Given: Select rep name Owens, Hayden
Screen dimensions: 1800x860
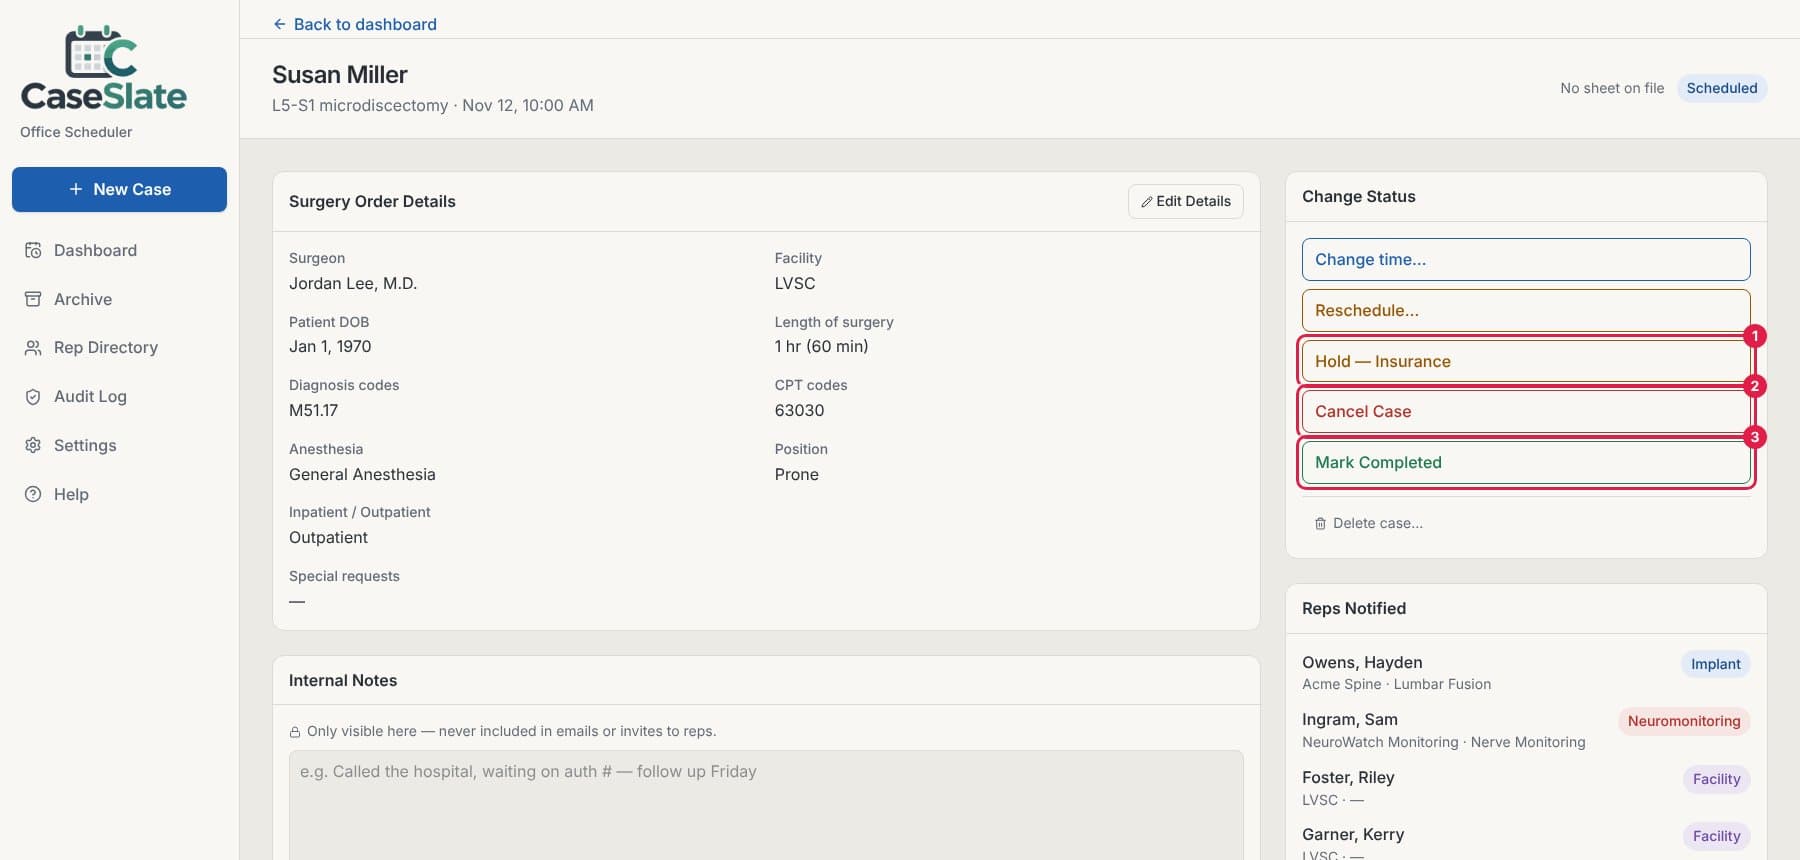Looking at the screenshot, I should [1362, 662].
